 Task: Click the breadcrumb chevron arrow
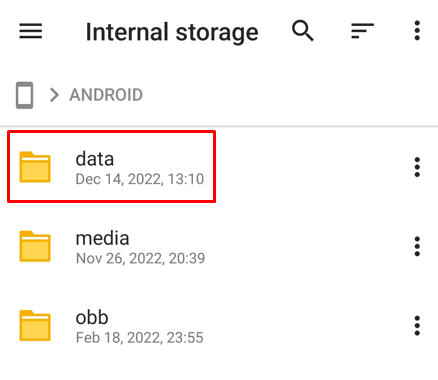click(54, 95)
